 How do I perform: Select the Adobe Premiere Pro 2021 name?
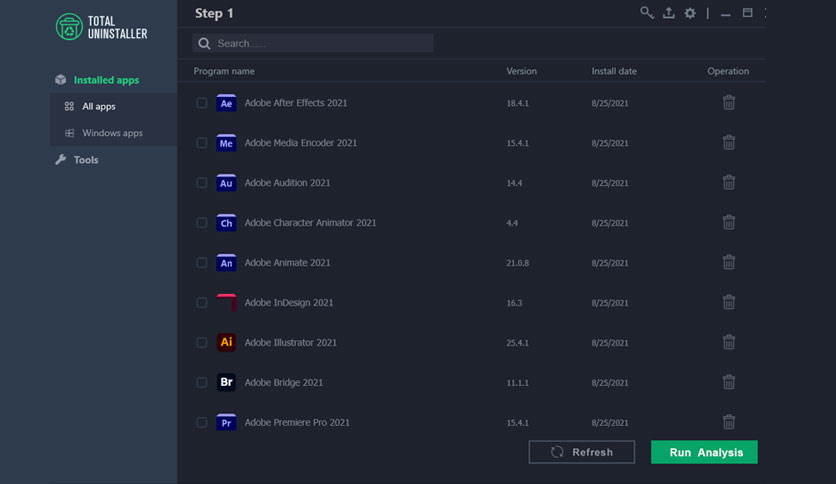(x=297, y=423)
